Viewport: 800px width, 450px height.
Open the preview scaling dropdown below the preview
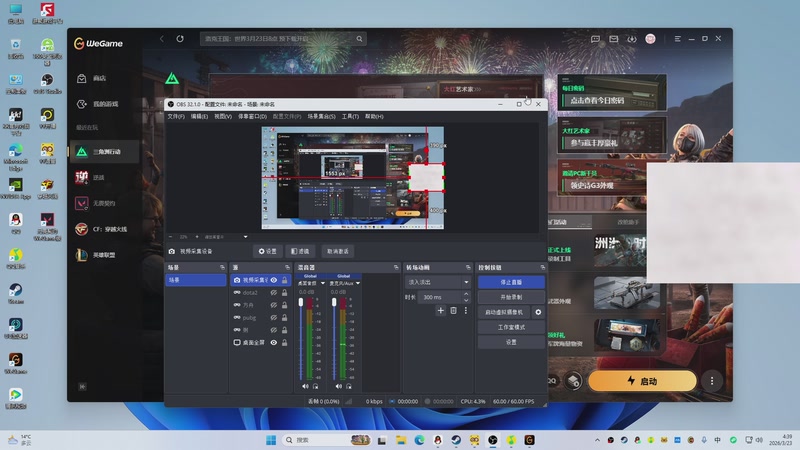[x=245, y=237]
